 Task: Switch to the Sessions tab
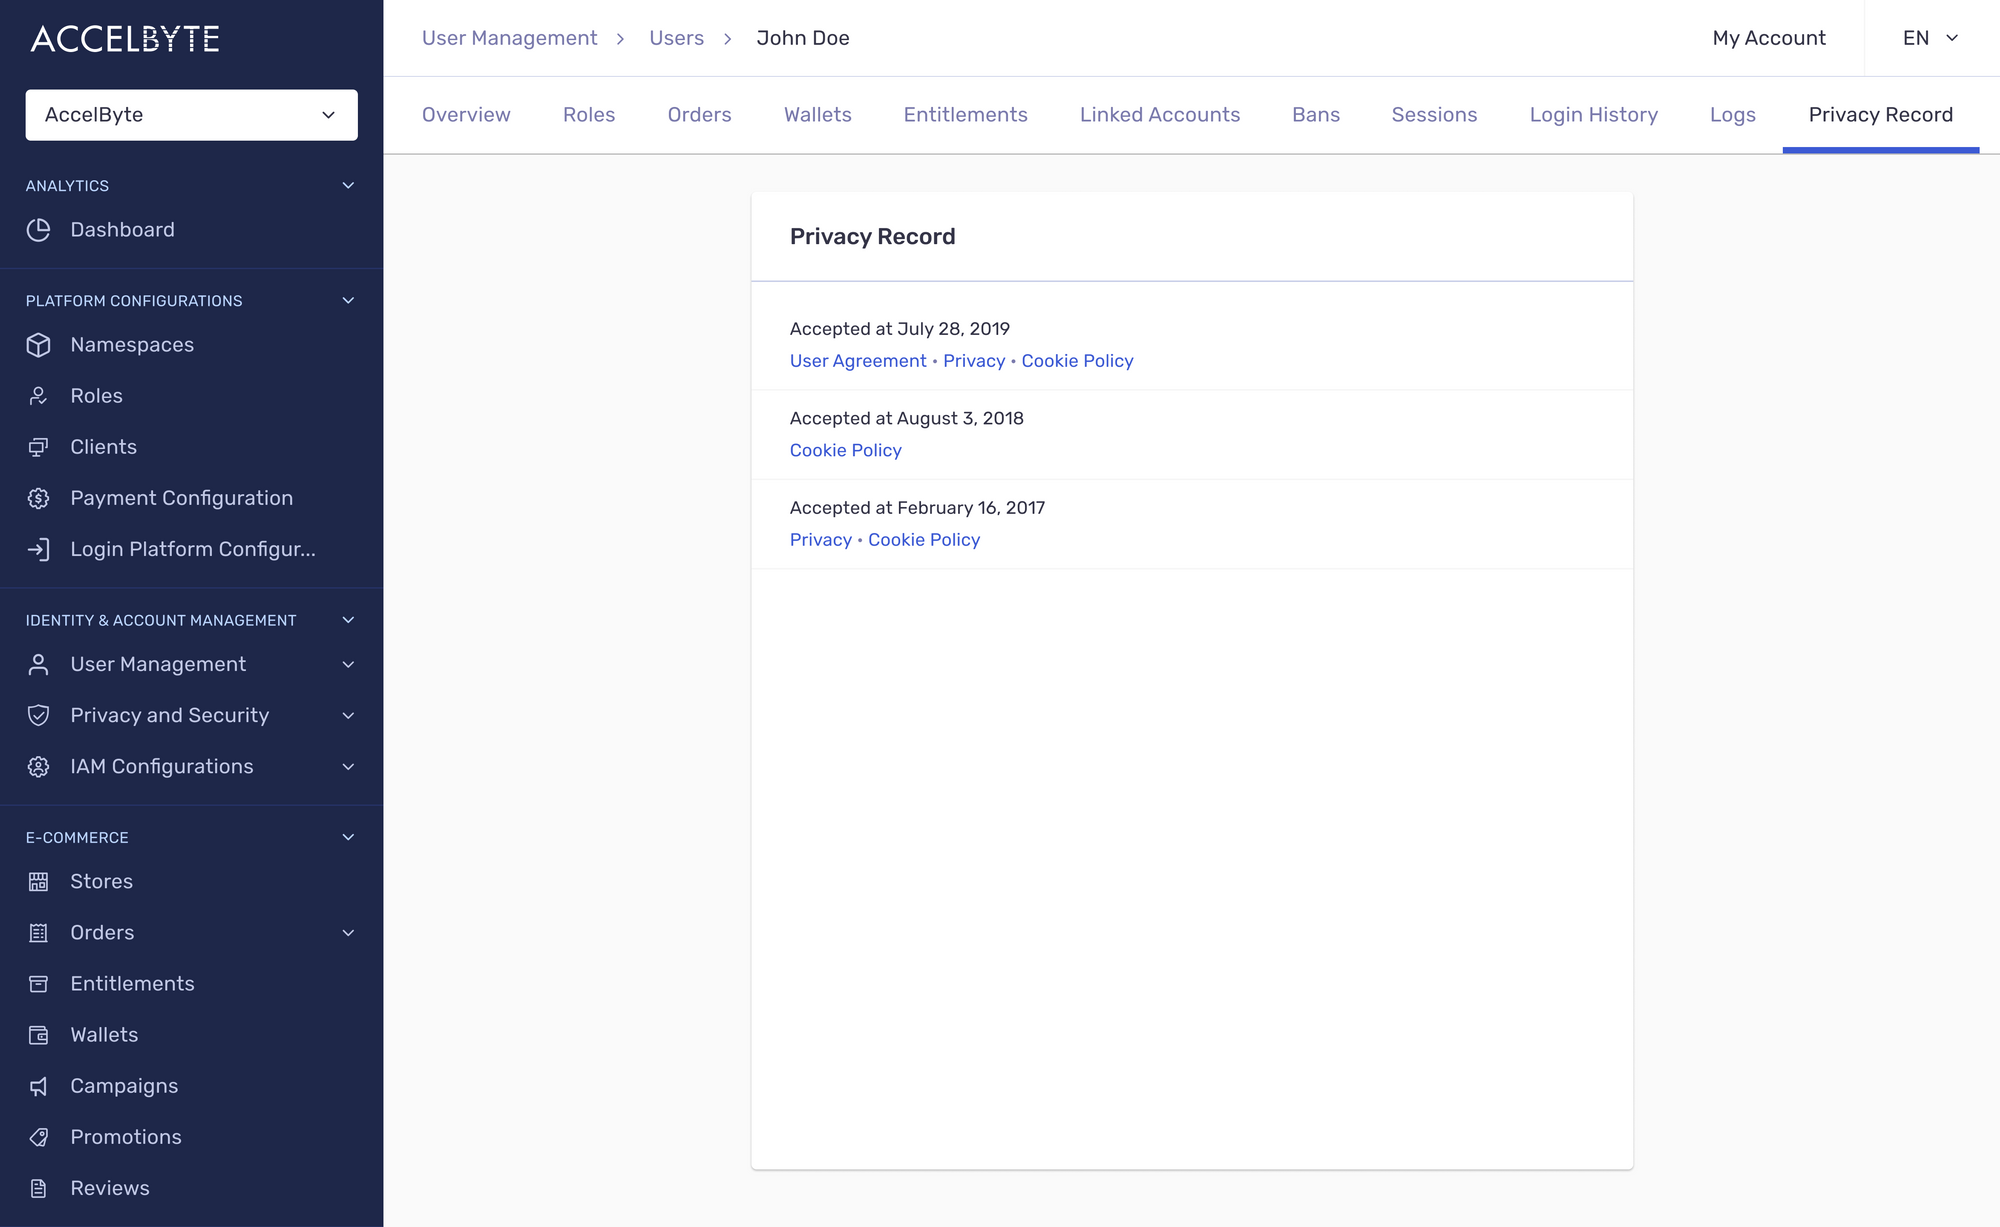pos(1434,114)
